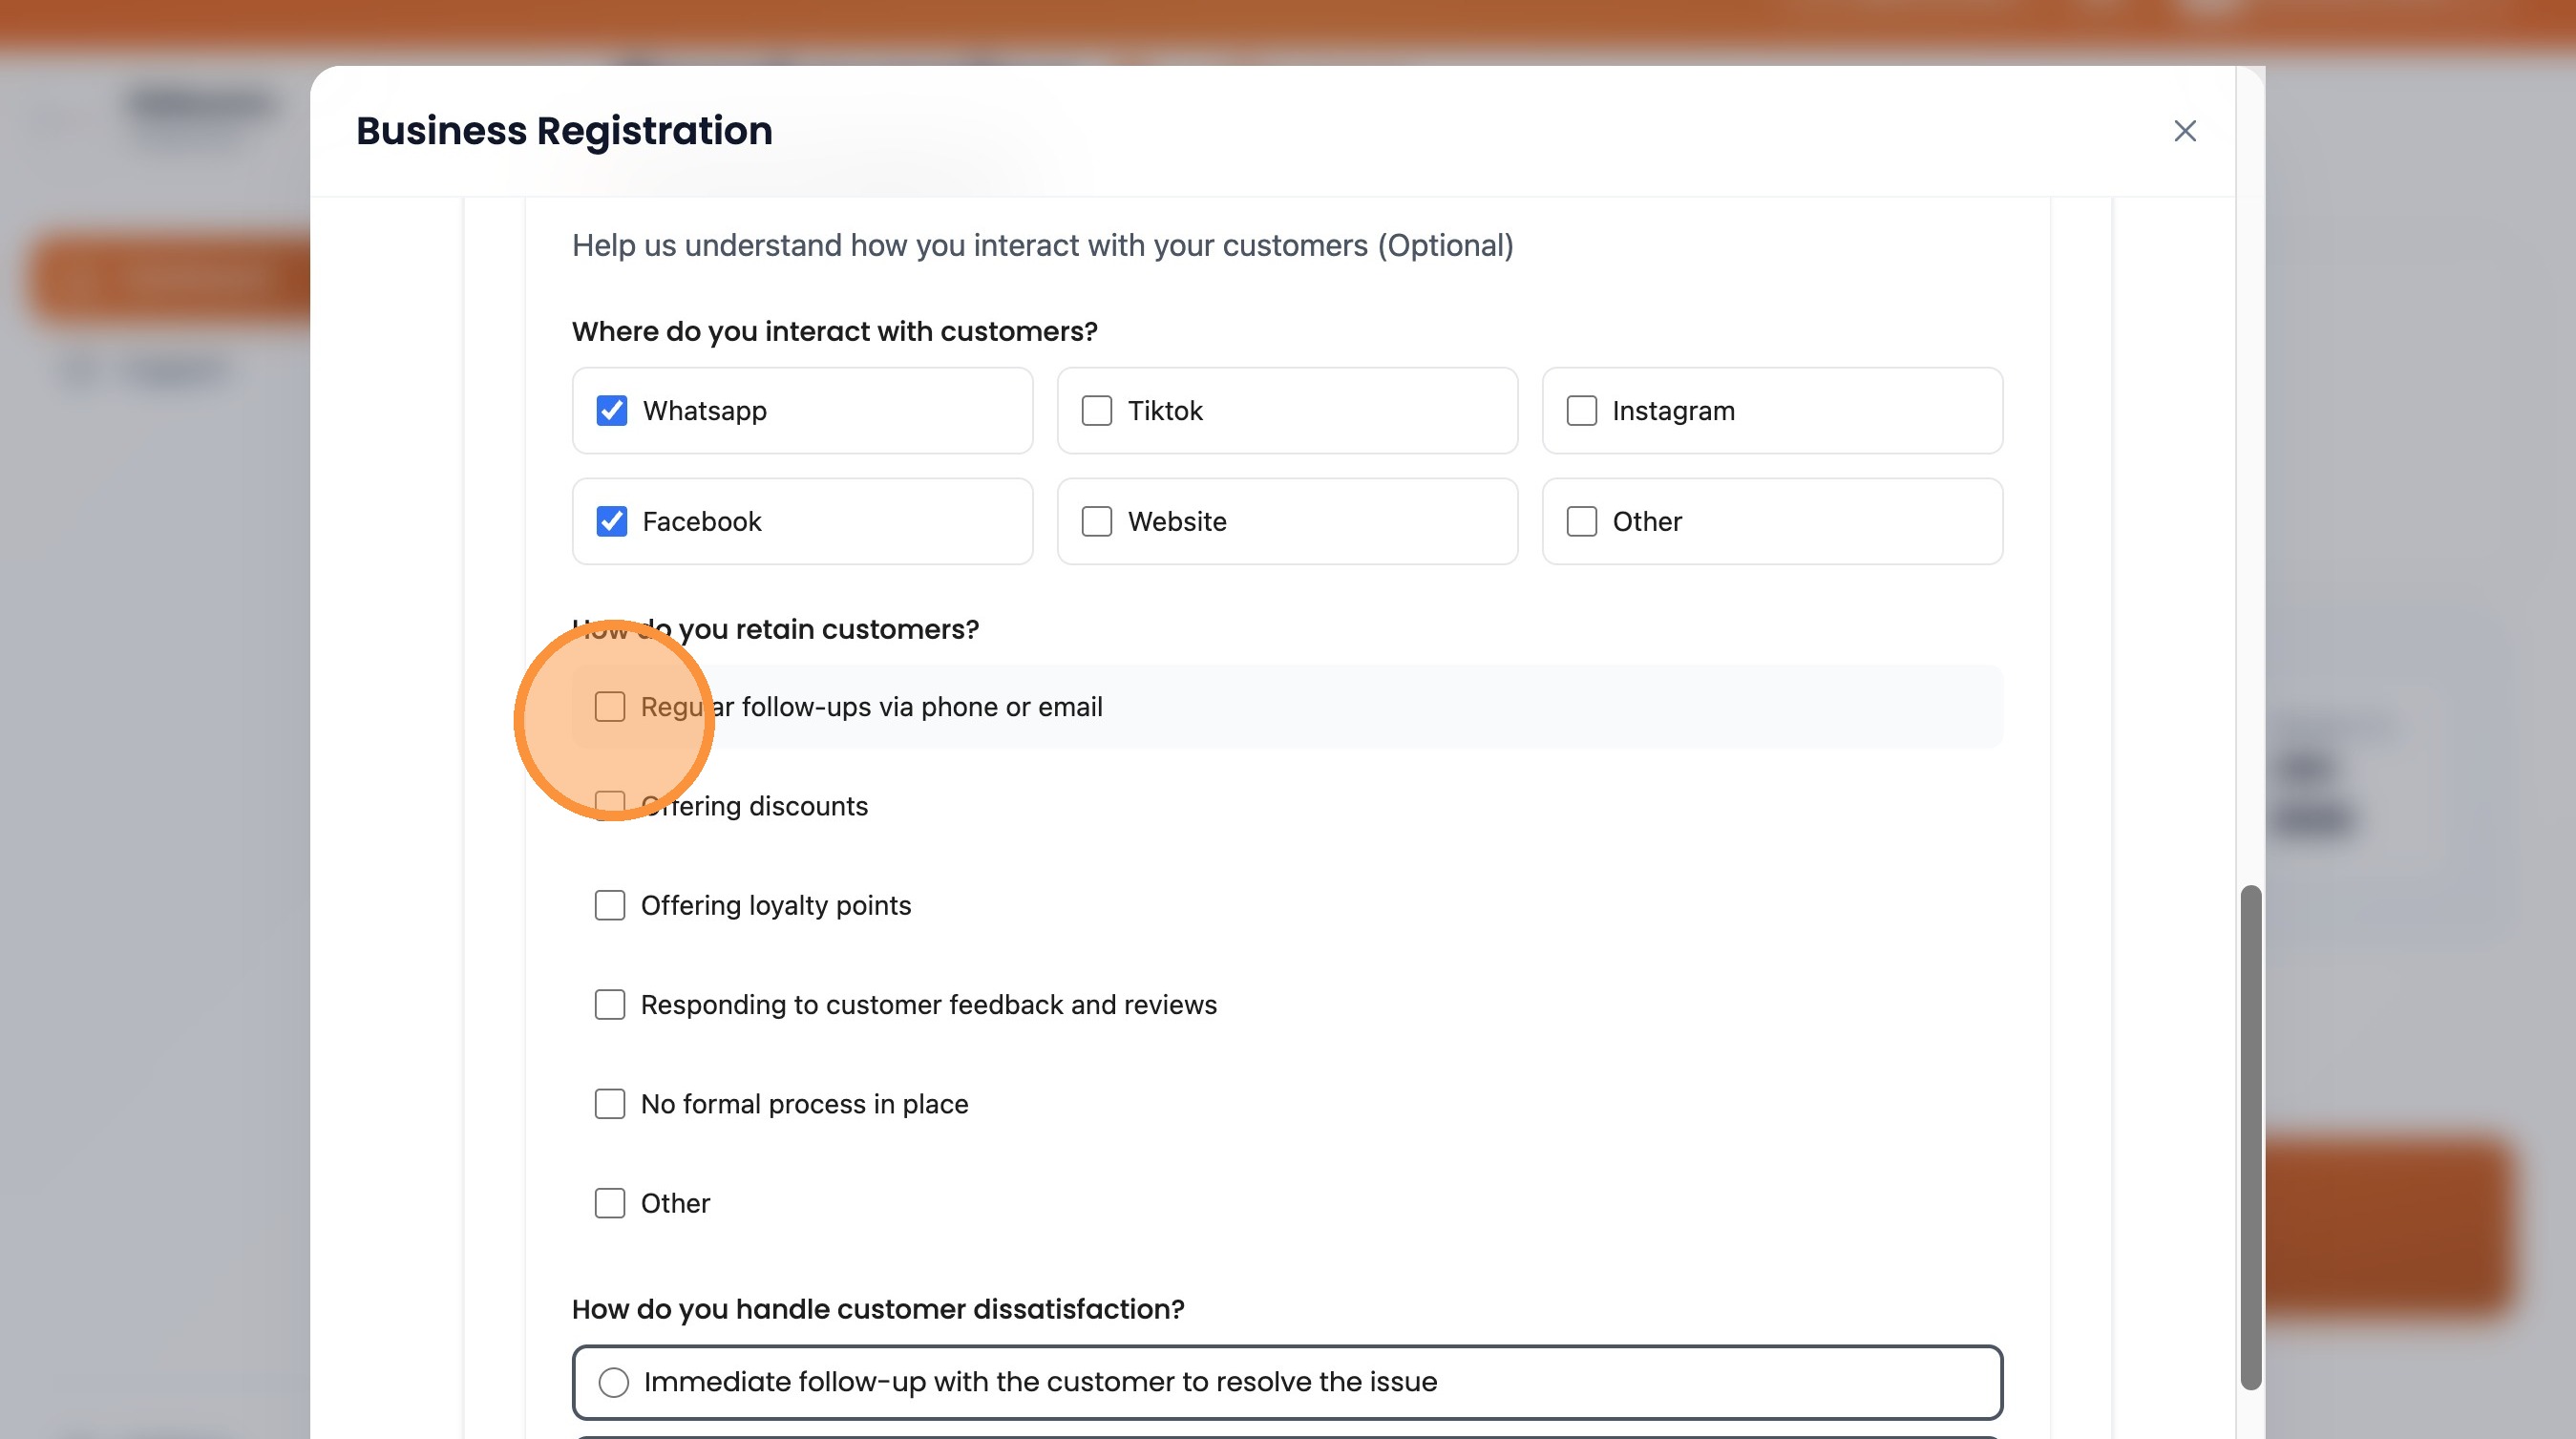Tick No formal process in place

[x=609, y=1104]
